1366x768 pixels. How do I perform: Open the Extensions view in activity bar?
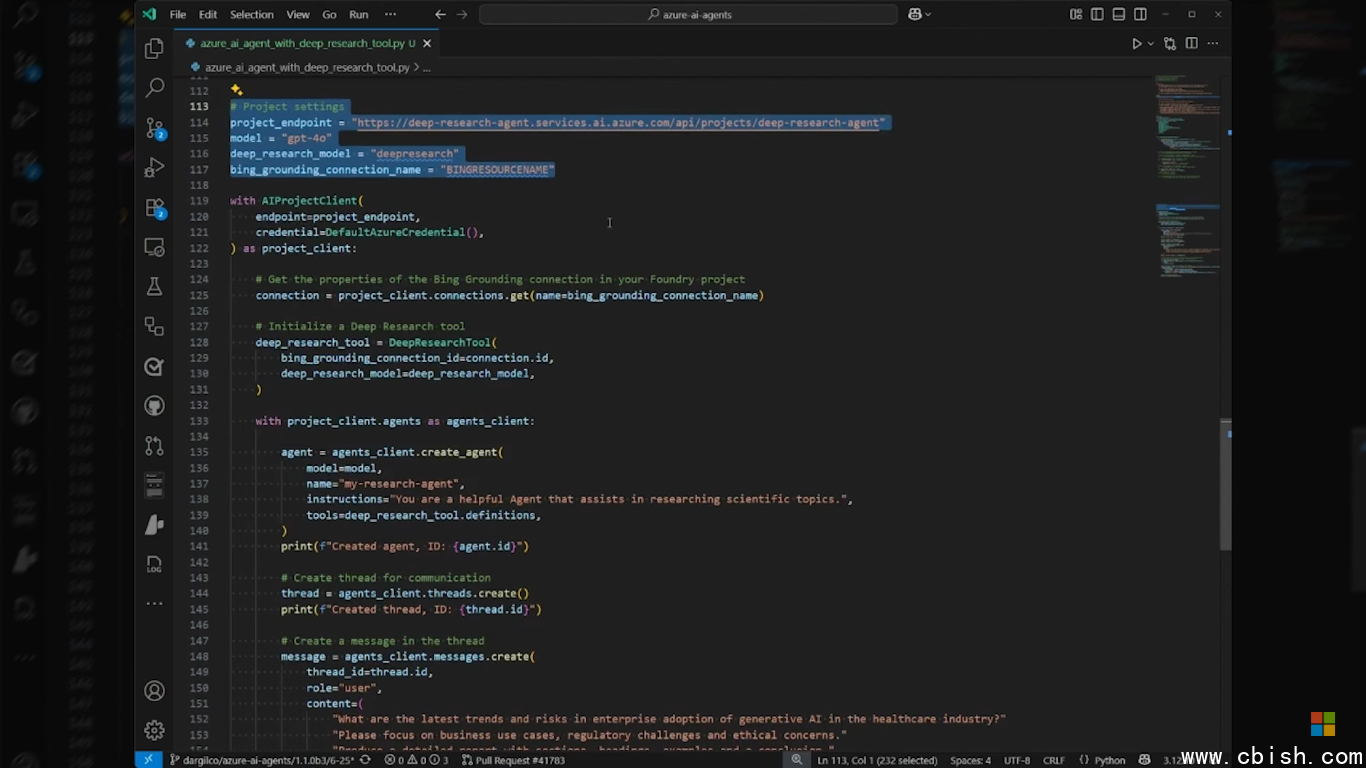(154, 207)
